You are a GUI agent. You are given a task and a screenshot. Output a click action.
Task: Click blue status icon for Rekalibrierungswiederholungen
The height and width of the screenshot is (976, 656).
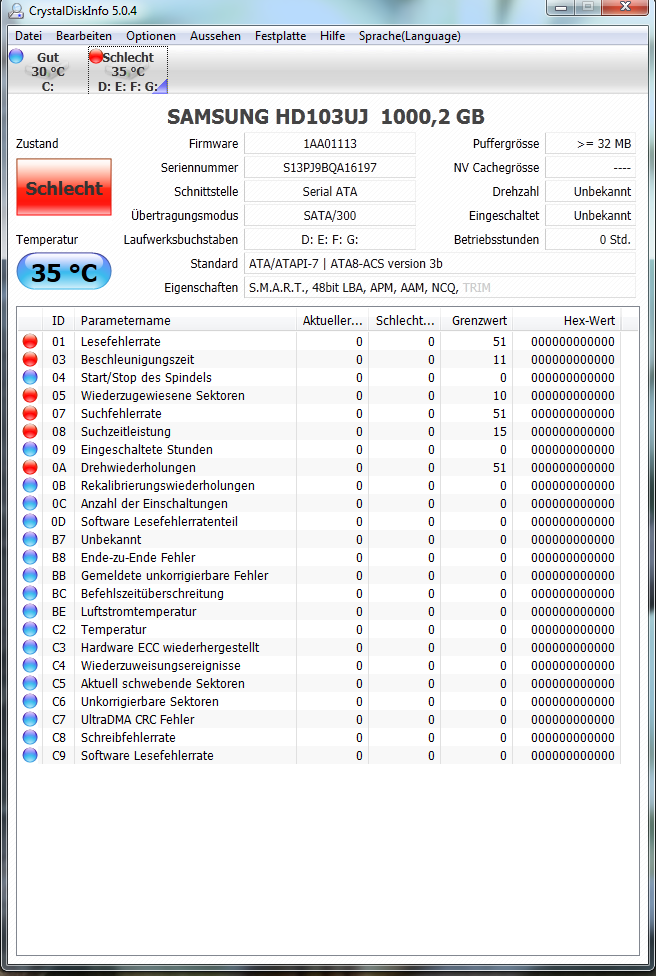[x=30, y=486]
